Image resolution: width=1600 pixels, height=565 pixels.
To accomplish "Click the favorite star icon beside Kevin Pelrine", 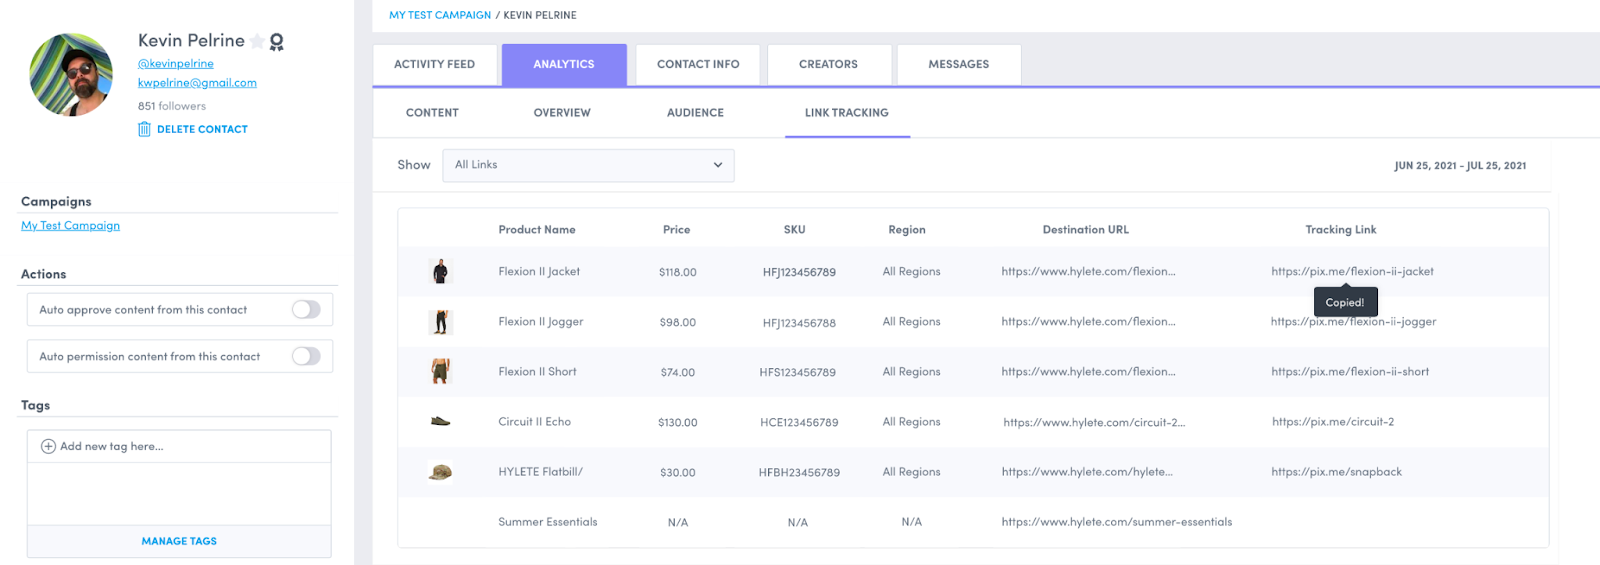I will click(258, 41).
